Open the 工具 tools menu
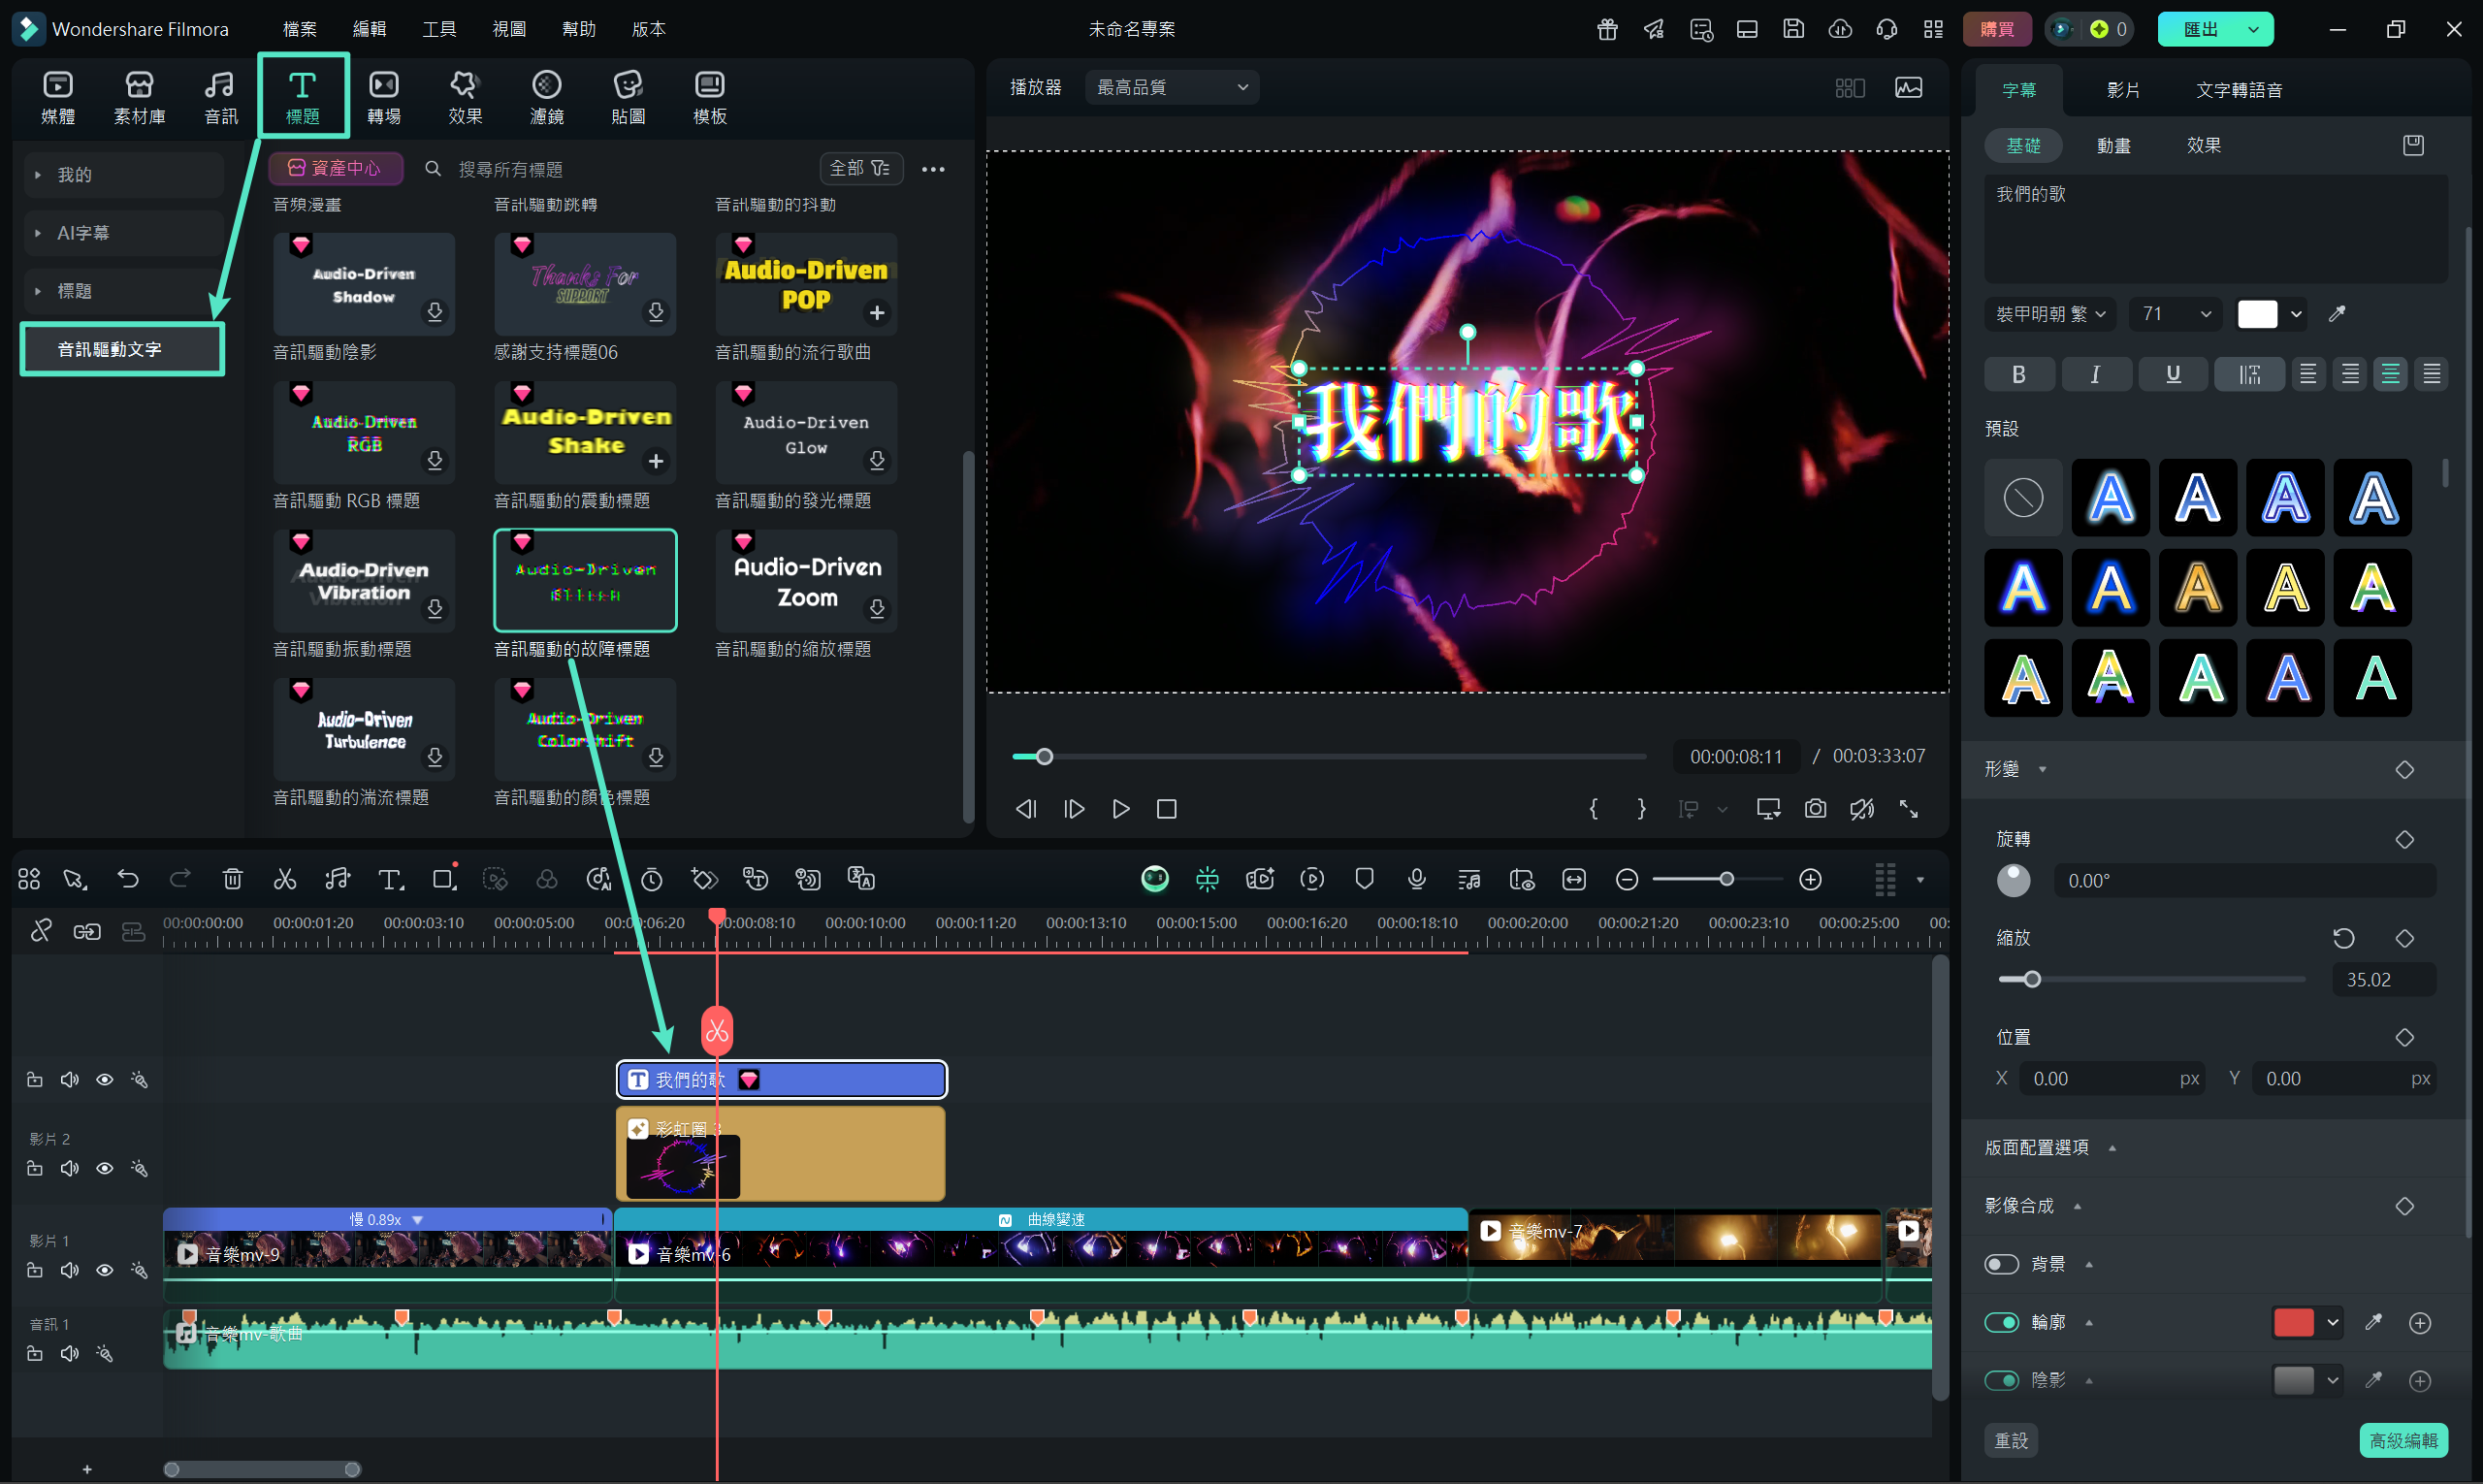 (x=439, y=29)
